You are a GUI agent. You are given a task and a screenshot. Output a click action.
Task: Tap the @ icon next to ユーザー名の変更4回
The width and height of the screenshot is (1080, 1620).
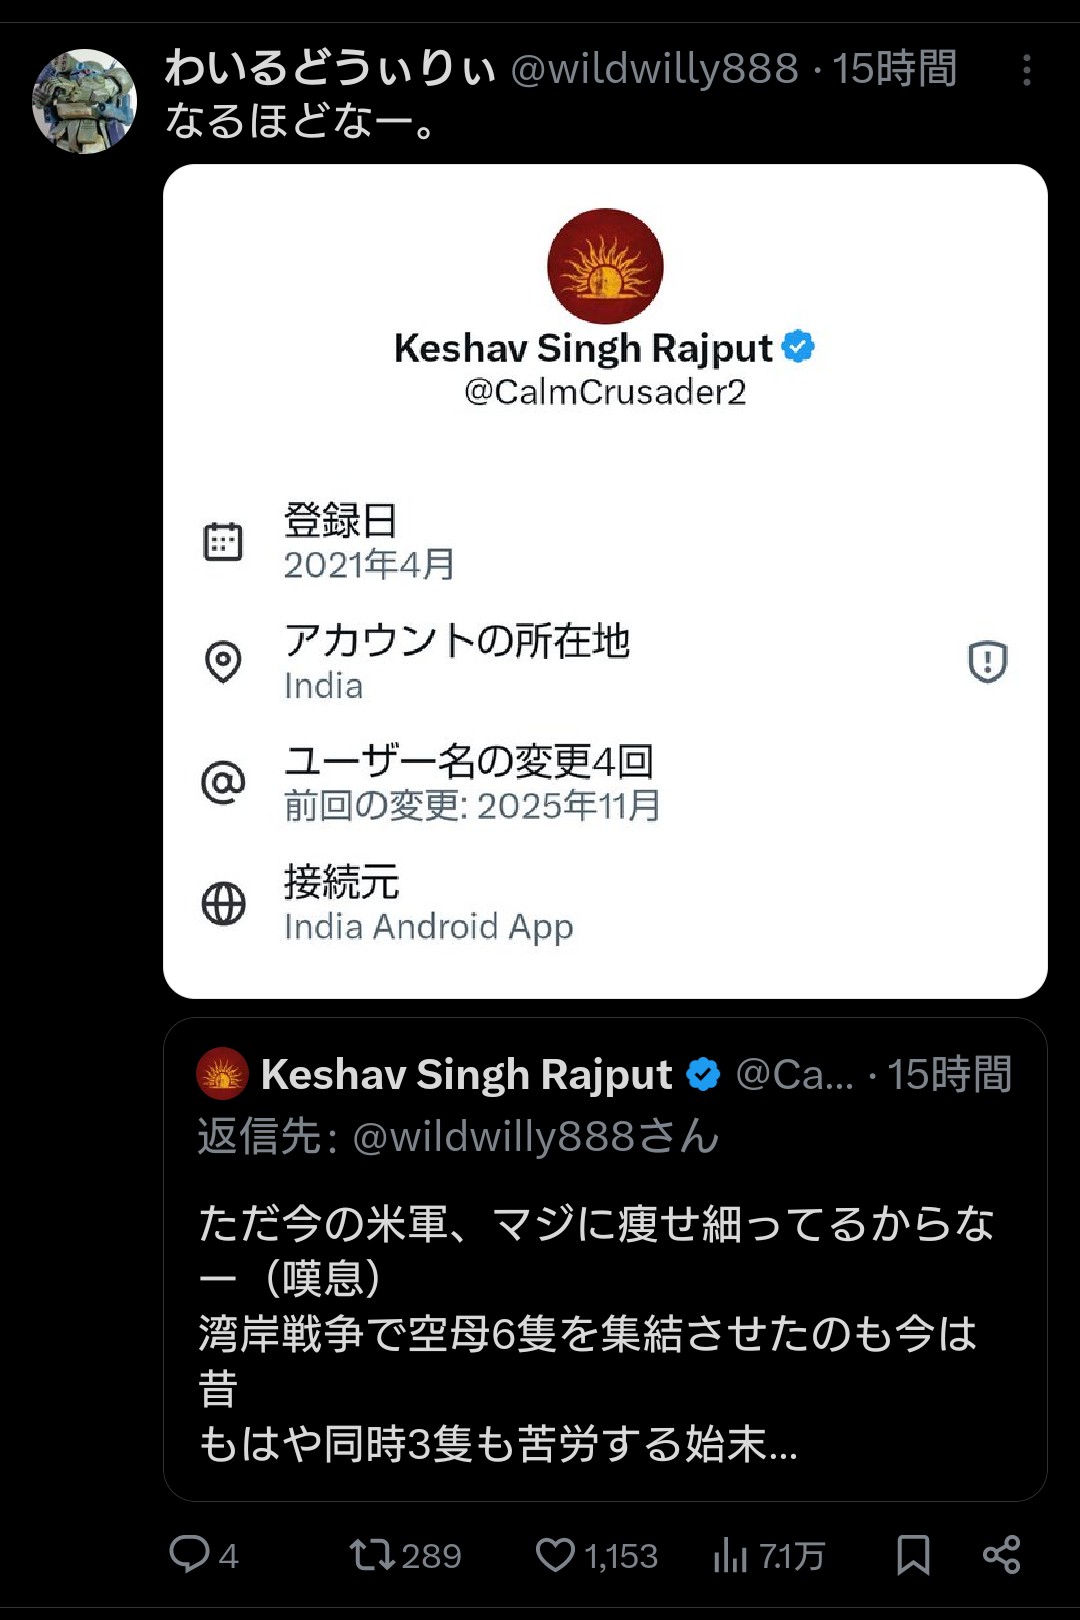[x=223, y=782]
